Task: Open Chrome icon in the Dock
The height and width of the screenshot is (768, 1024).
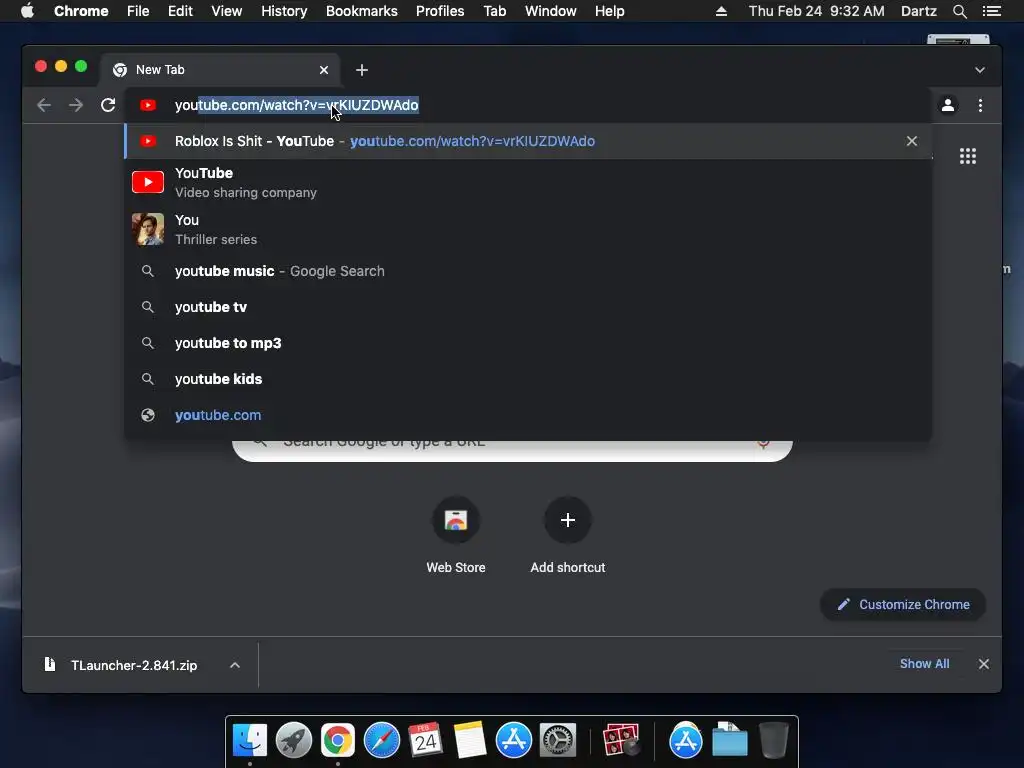Action: [337, 740]
